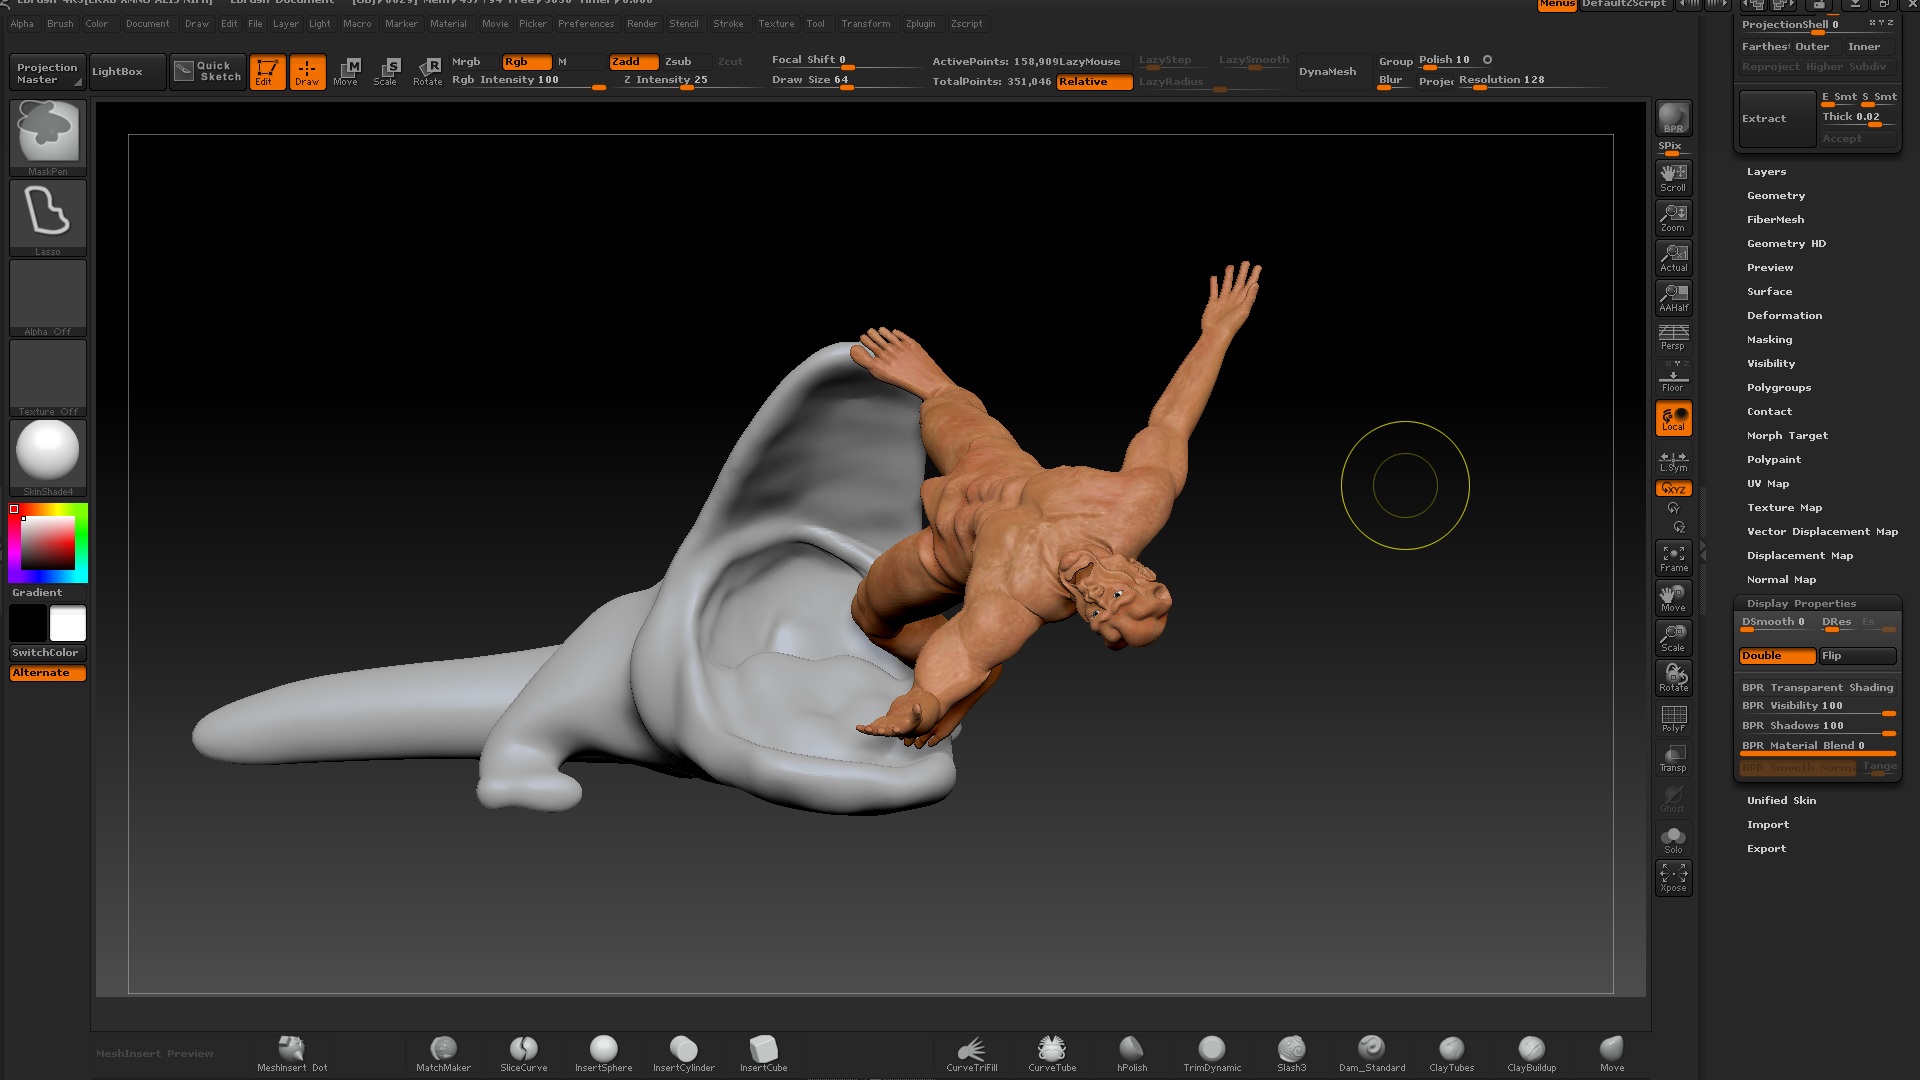This screenshot has height=1080, width=1920.
Task: Select the CurveTriFill brush
Action: [x=971, y=1054]
